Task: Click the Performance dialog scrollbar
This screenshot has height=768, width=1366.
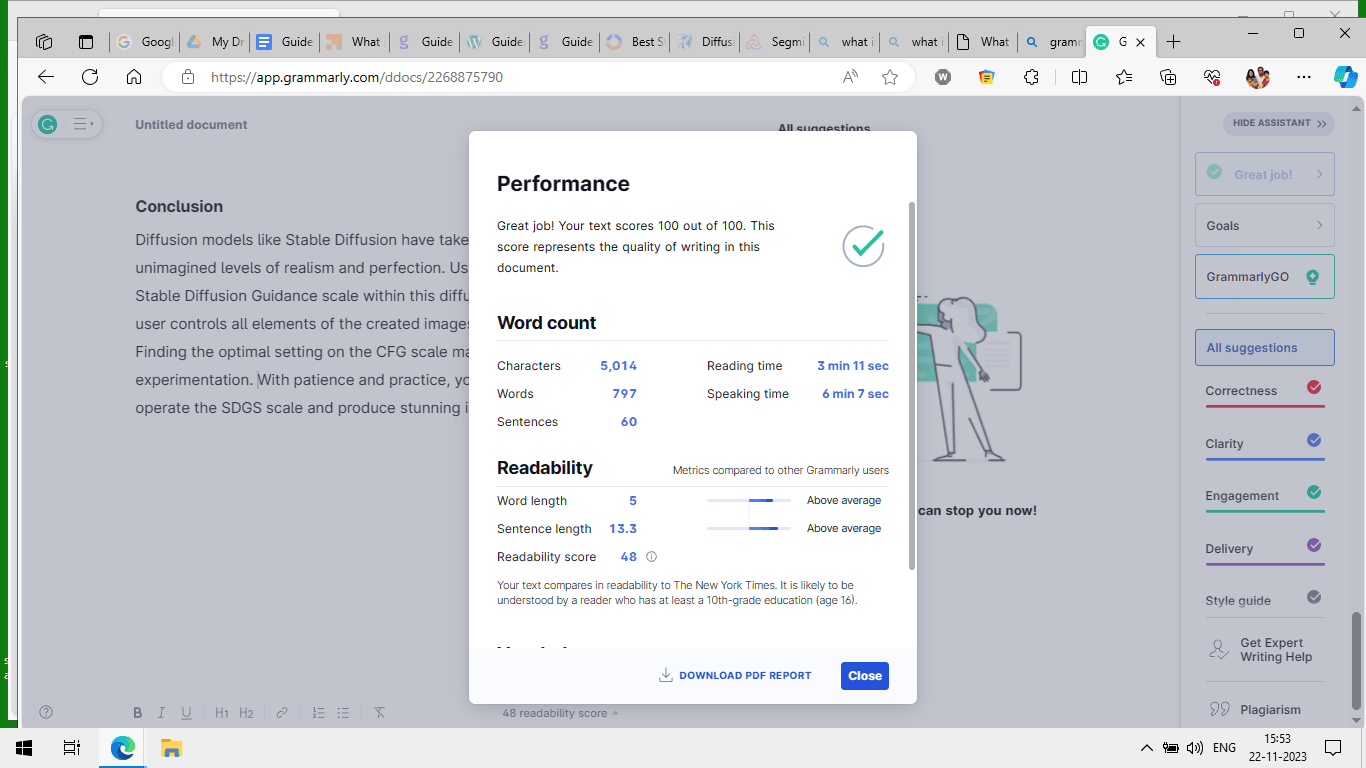Action: [x=911, y=386]
